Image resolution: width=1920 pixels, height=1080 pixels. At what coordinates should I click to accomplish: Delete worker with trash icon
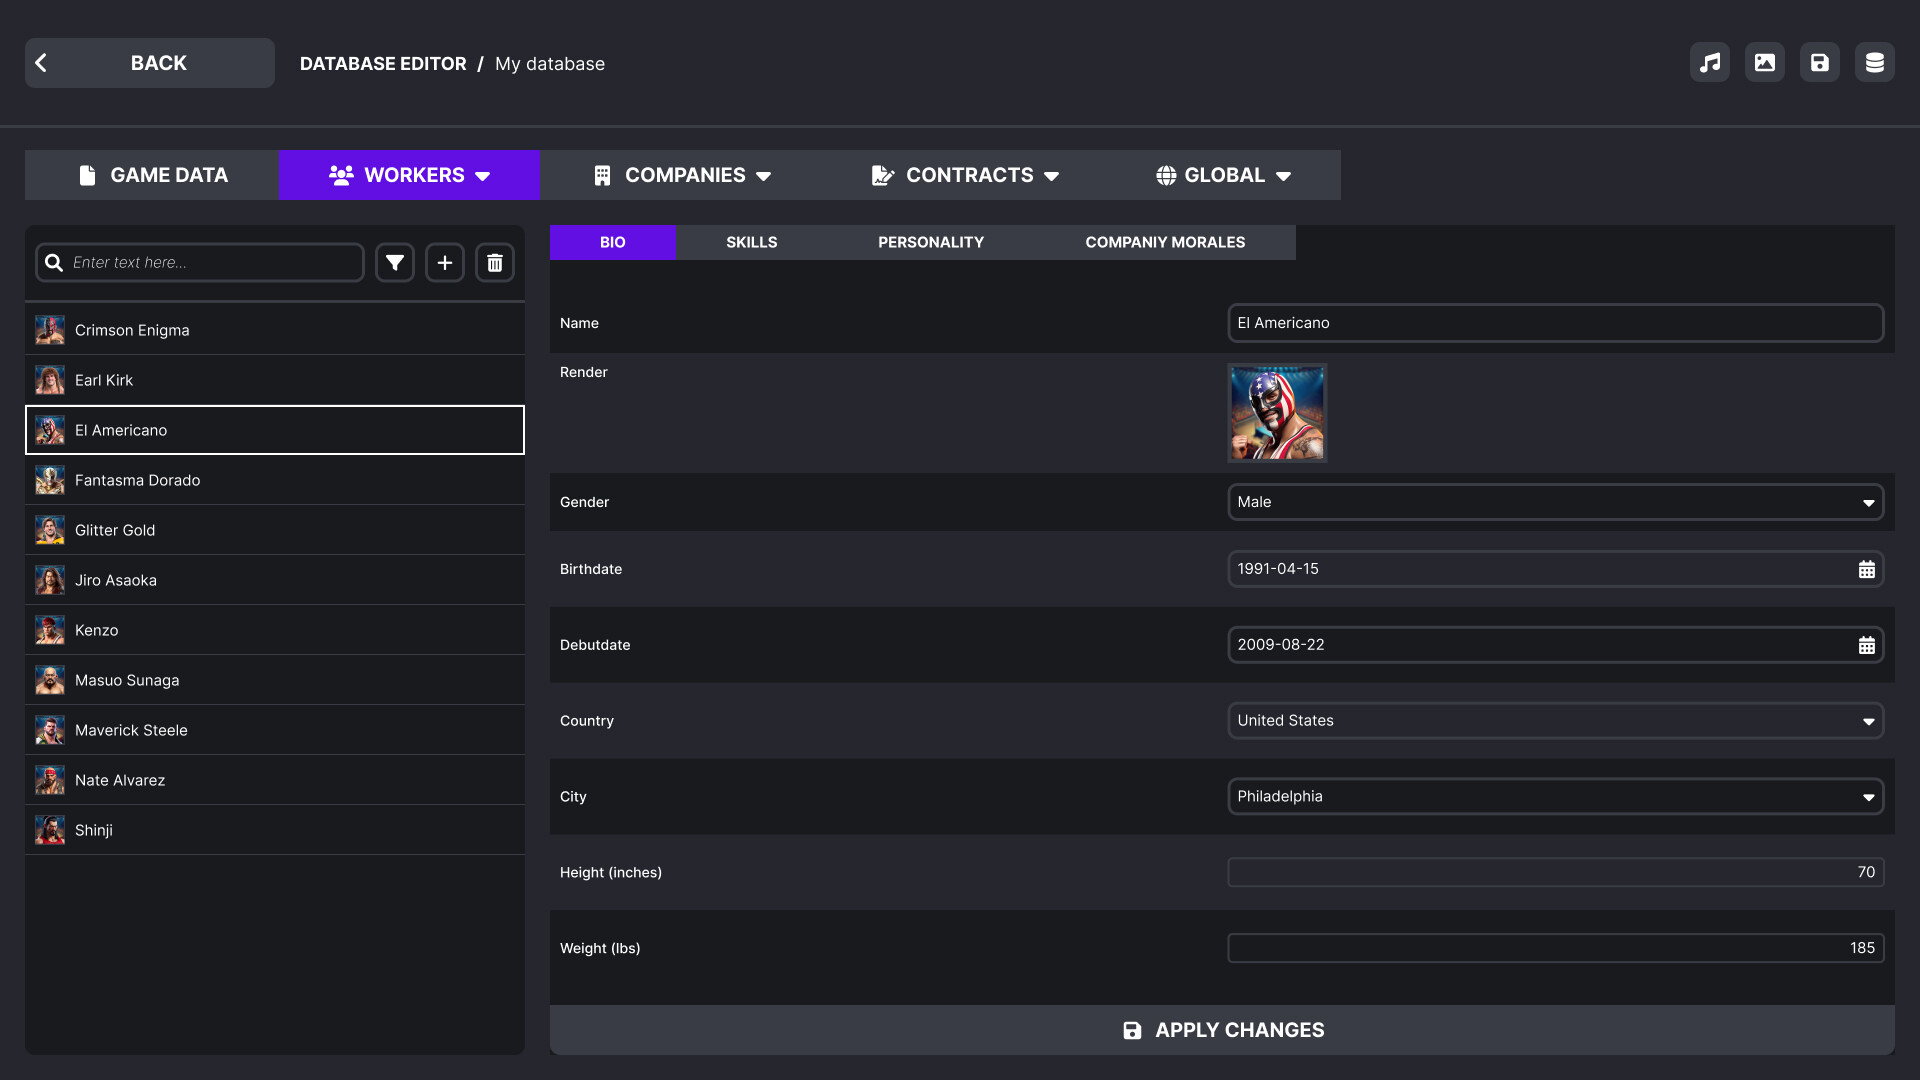(x=495, y=263)
